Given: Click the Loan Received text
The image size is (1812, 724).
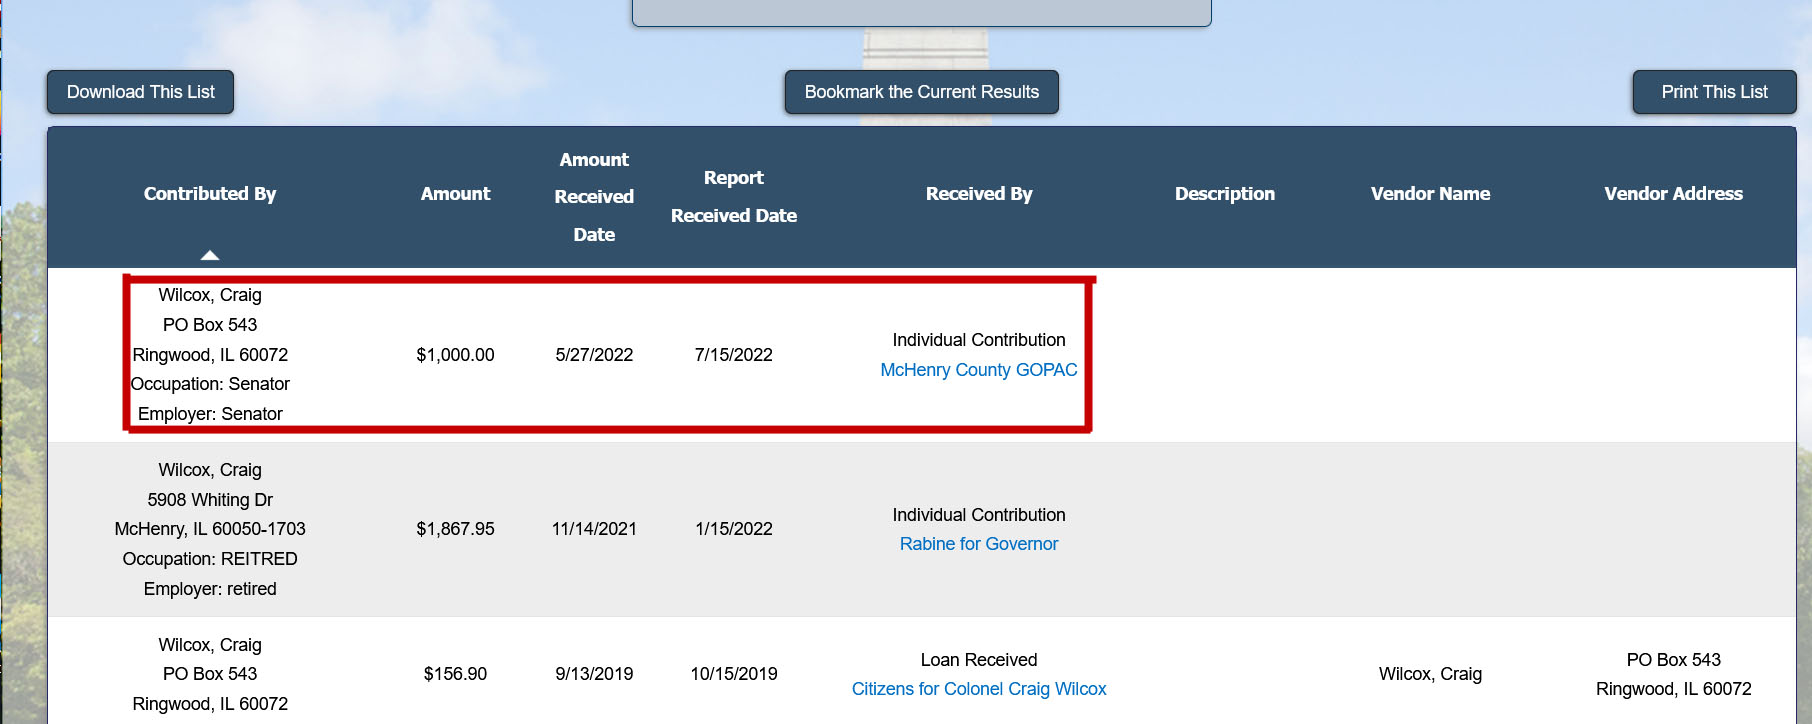Looking at the screenshot, I should [978, 660].
